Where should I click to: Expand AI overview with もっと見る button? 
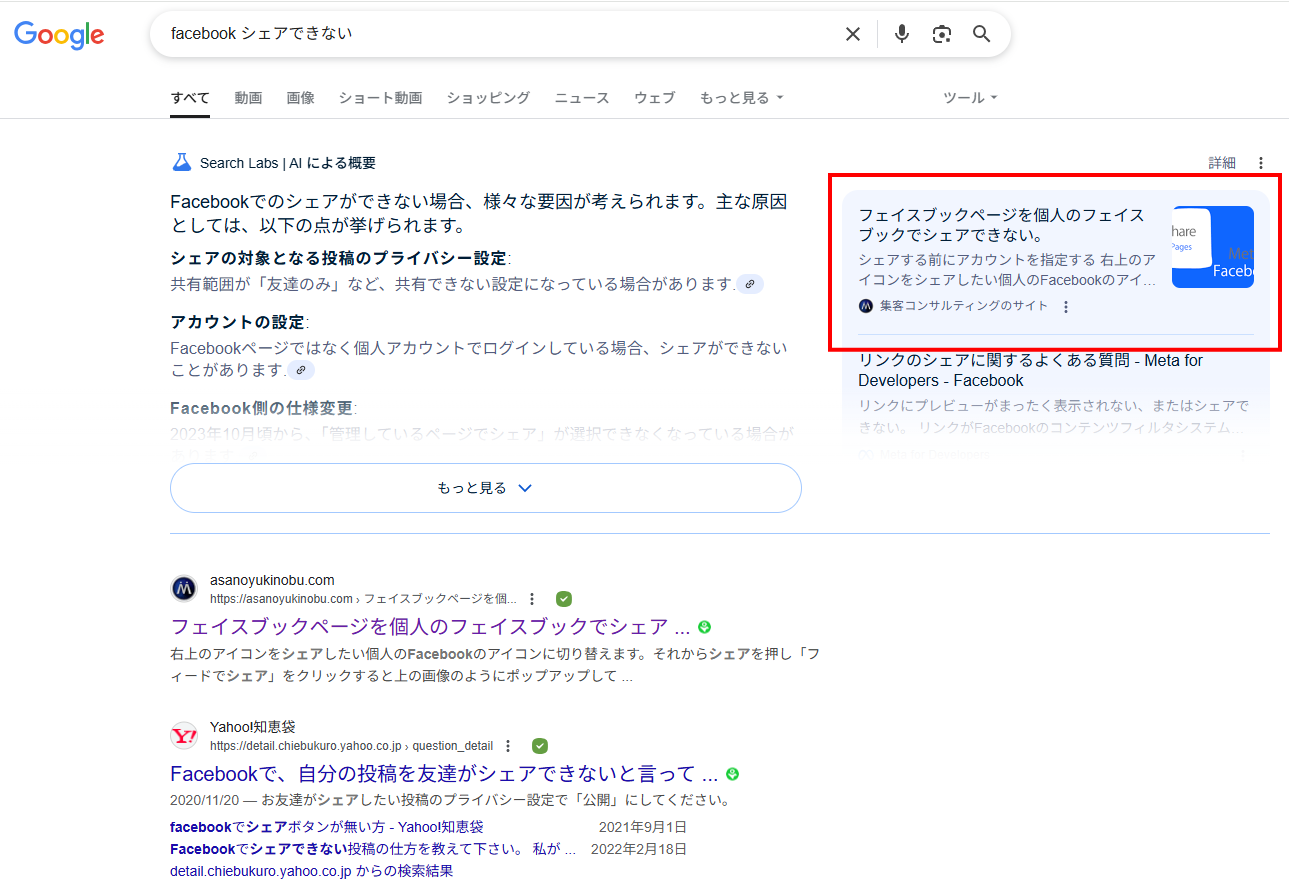[x=486, y=488]
